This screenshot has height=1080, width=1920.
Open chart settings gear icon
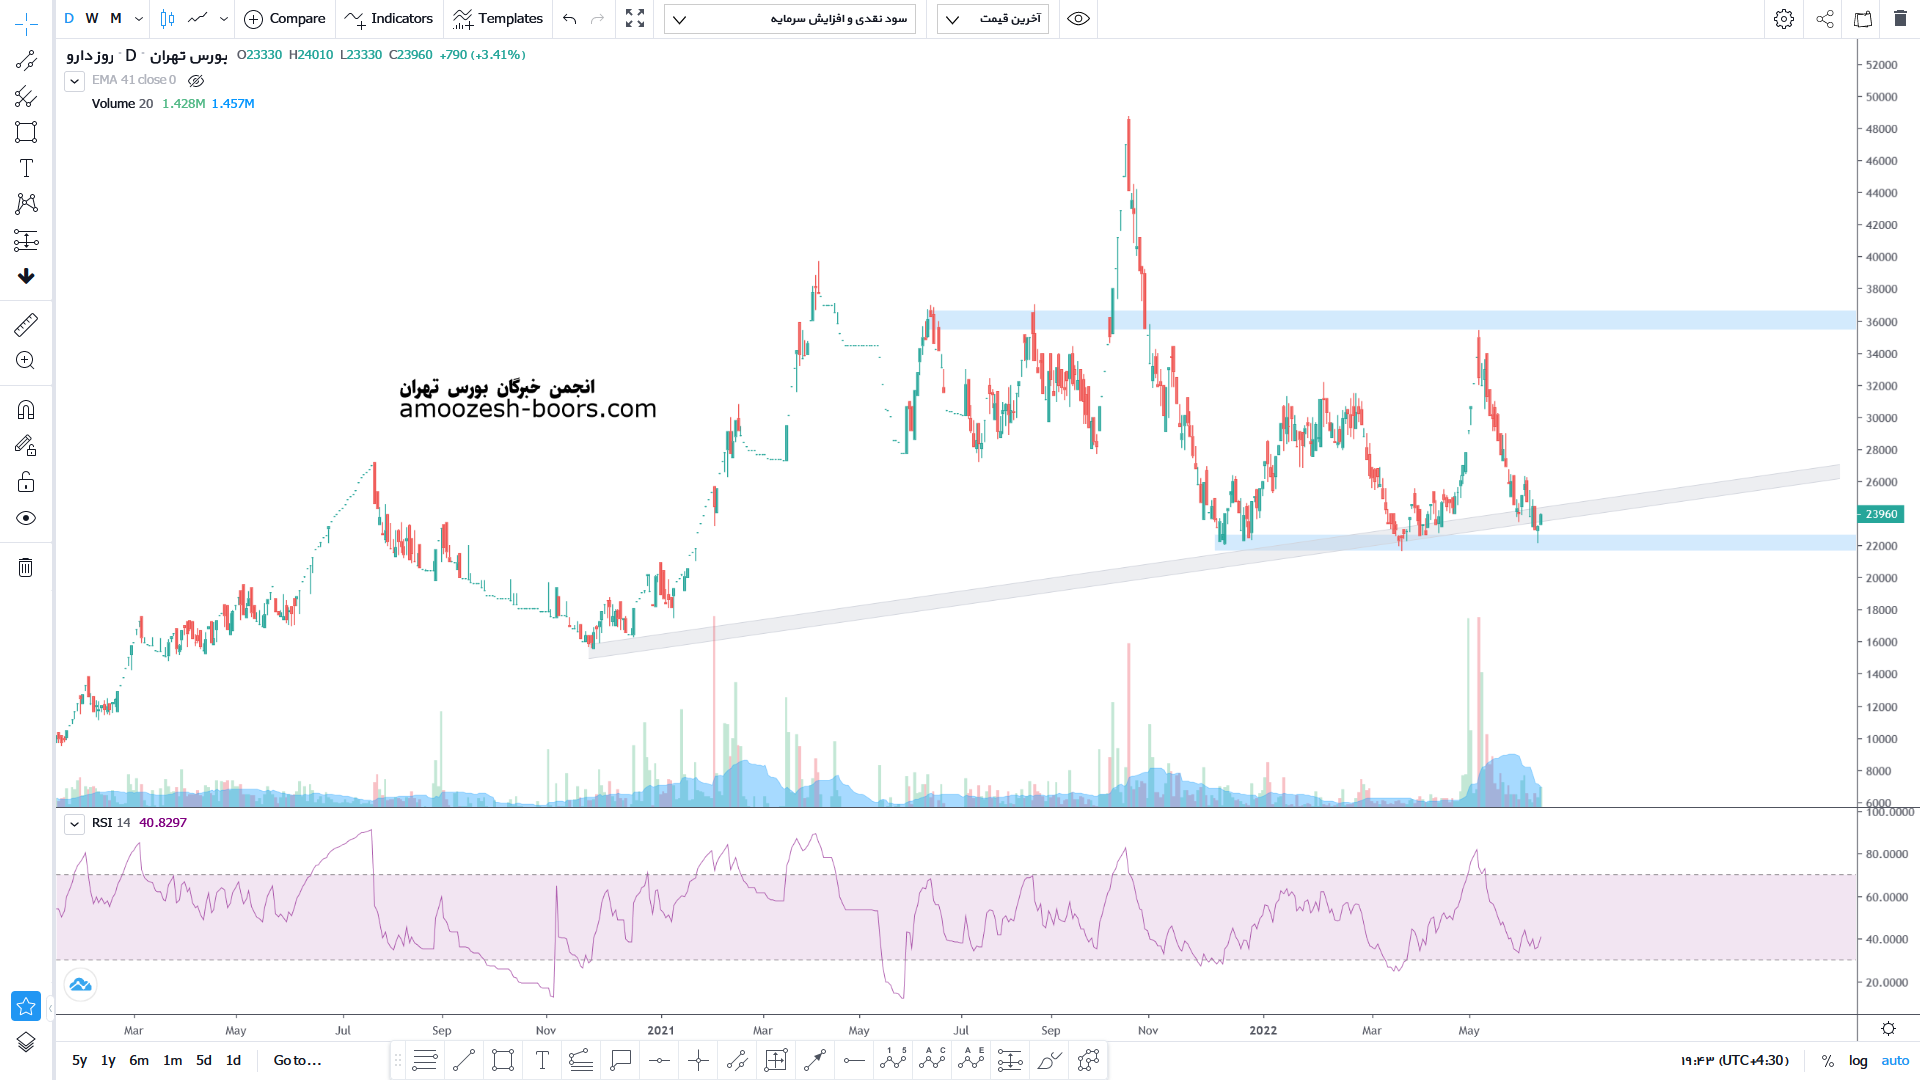pos(1784,19)
